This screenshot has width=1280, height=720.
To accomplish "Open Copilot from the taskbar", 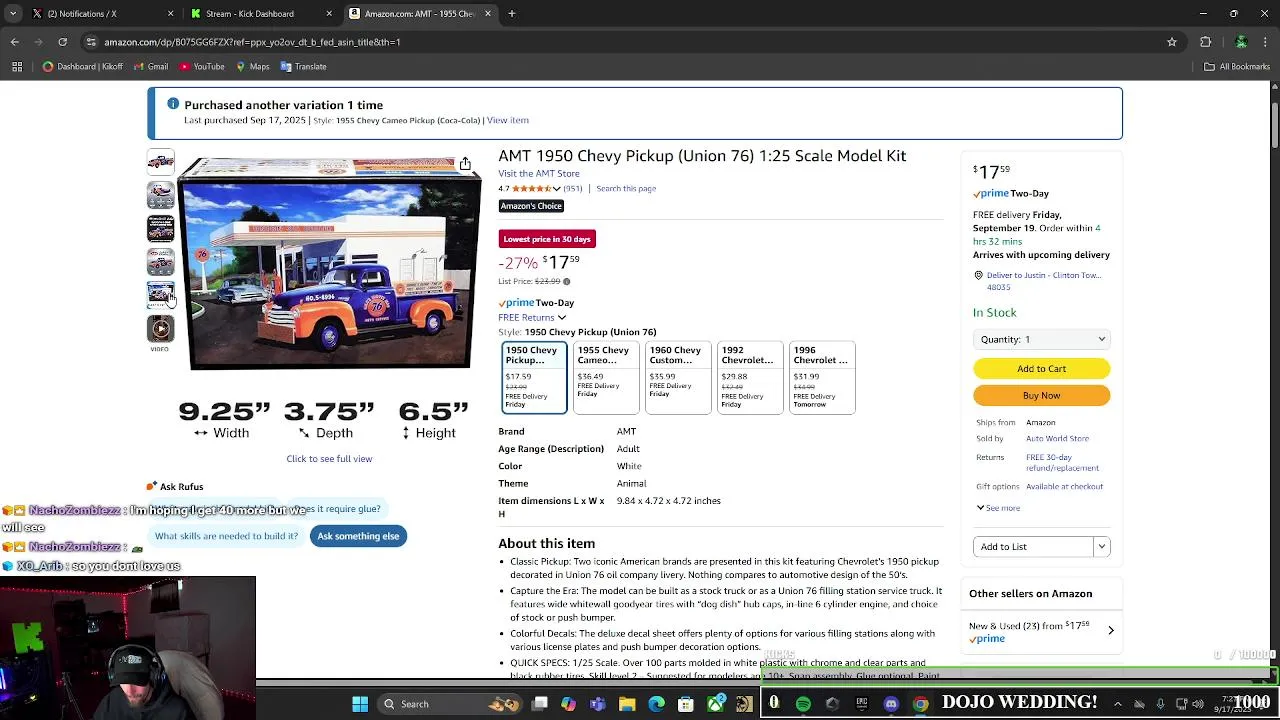I will click(x=568, y=704).
